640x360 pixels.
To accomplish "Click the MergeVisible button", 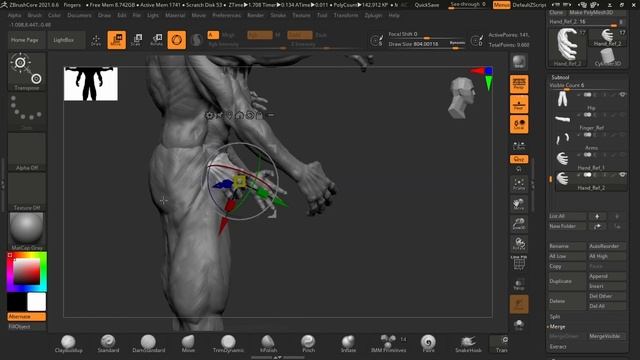I will 607,336.
